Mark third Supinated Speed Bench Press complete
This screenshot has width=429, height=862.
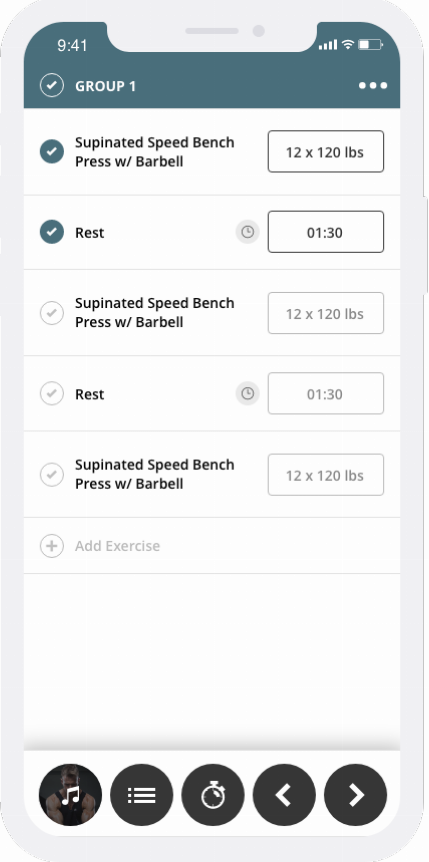52,474
